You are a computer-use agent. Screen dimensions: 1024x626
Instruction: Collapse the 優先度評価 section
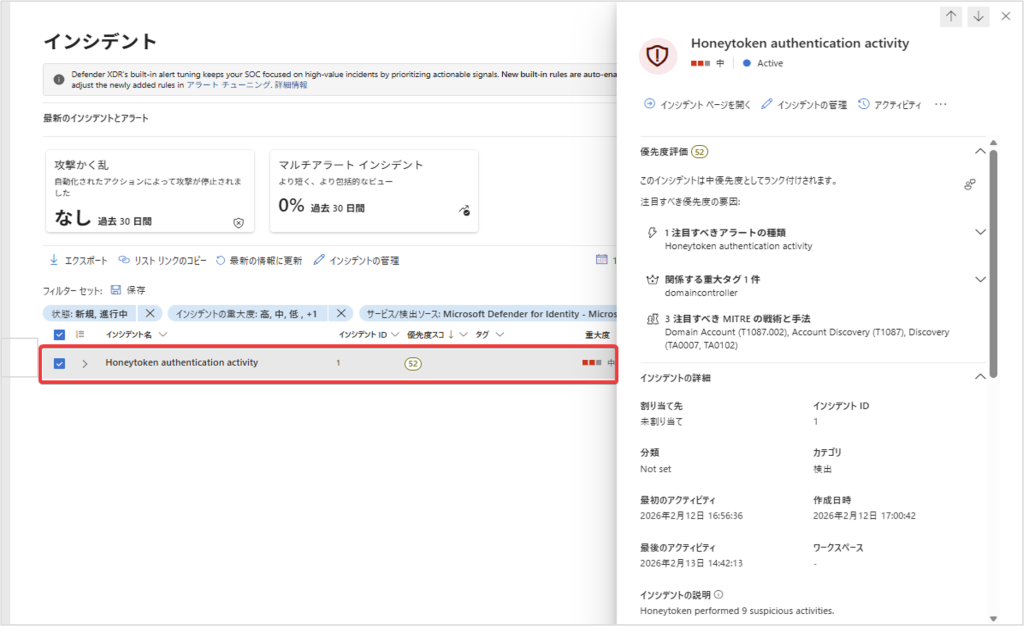980,152
